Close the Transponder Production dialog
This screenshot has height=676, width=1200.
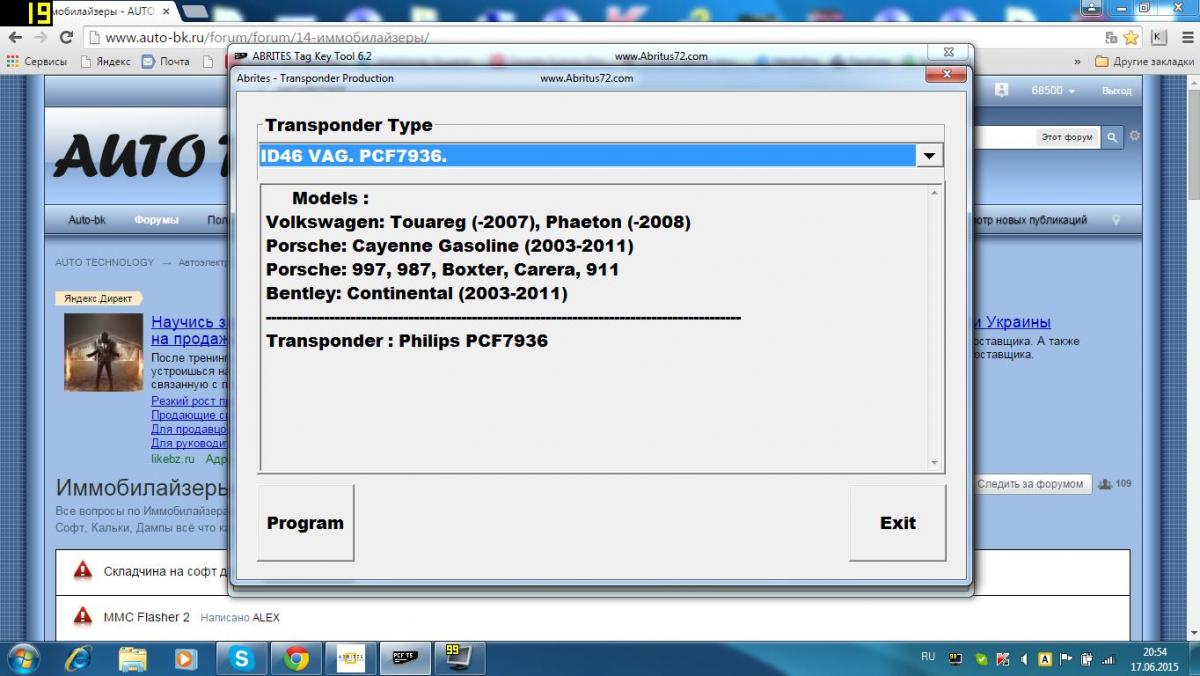click(x=945, y=75)
